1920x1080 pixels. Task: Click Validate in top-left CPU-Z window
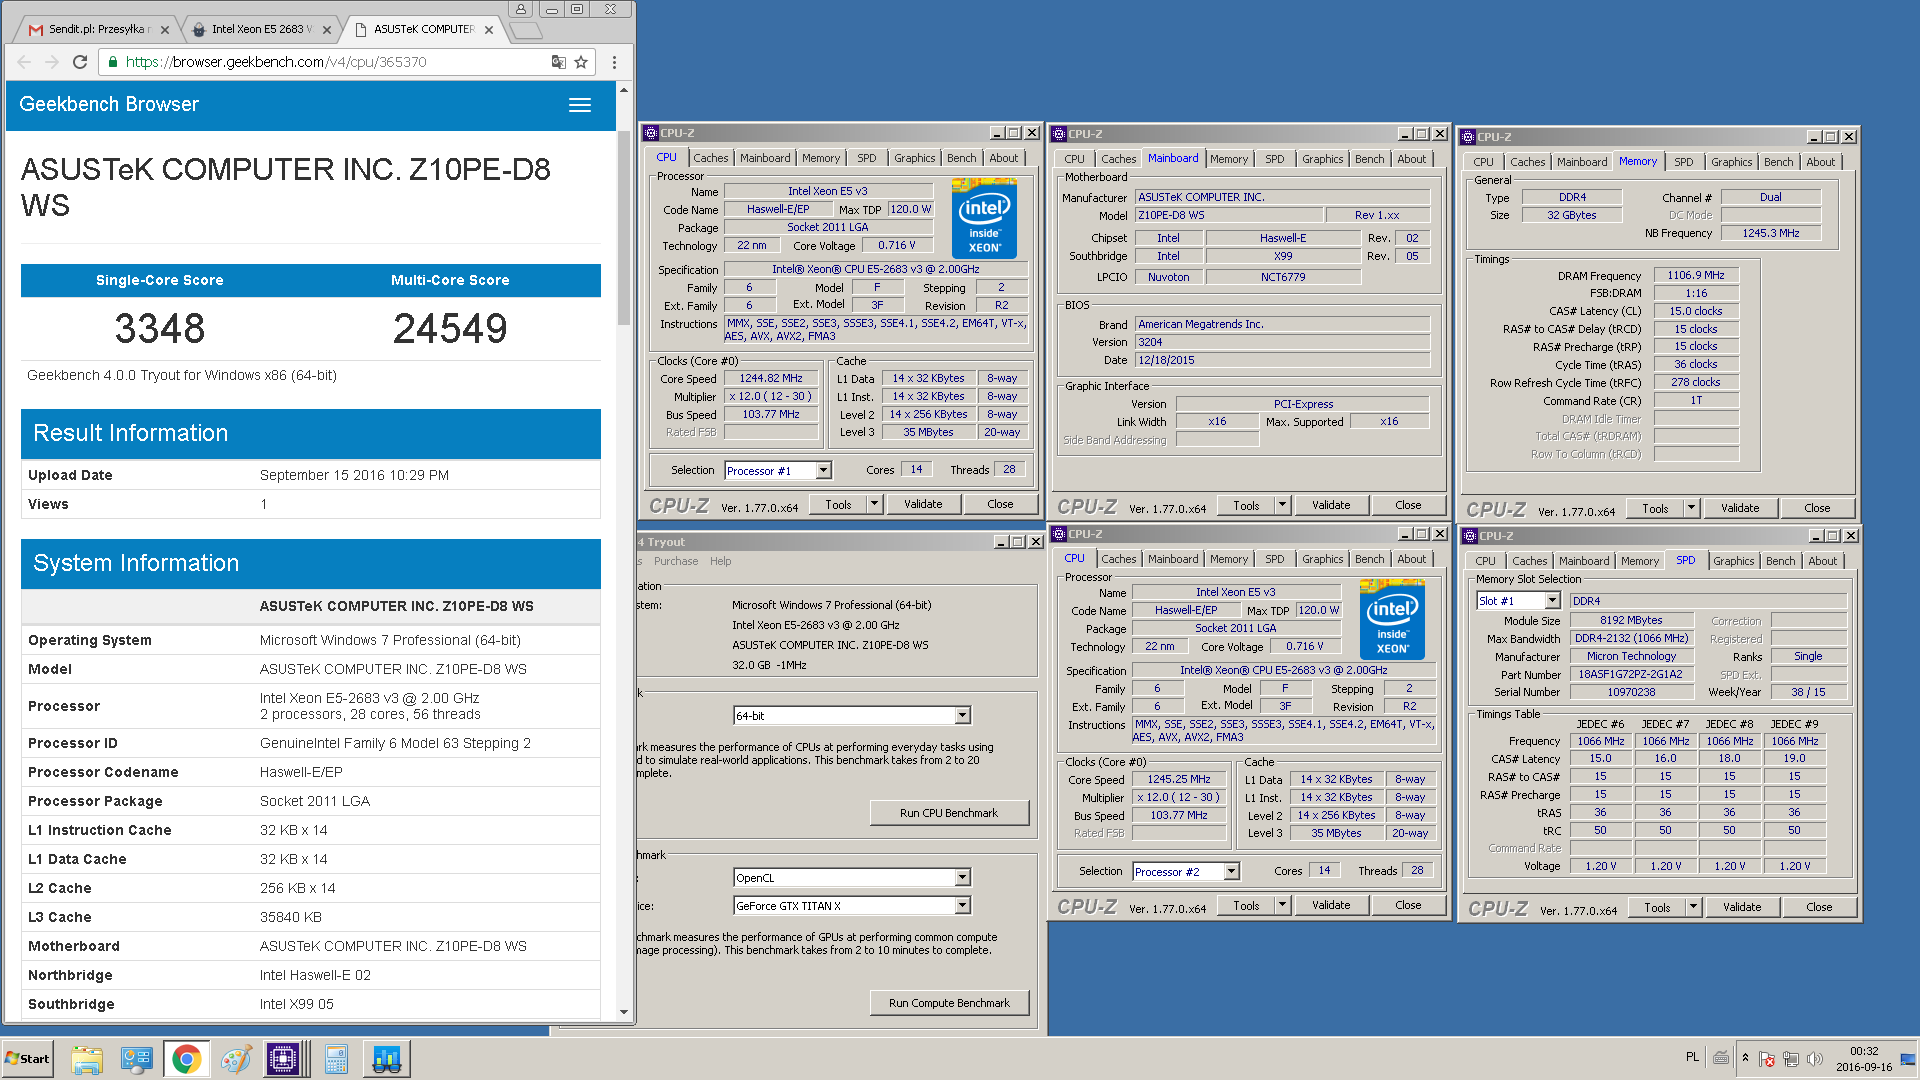(923, 504)
